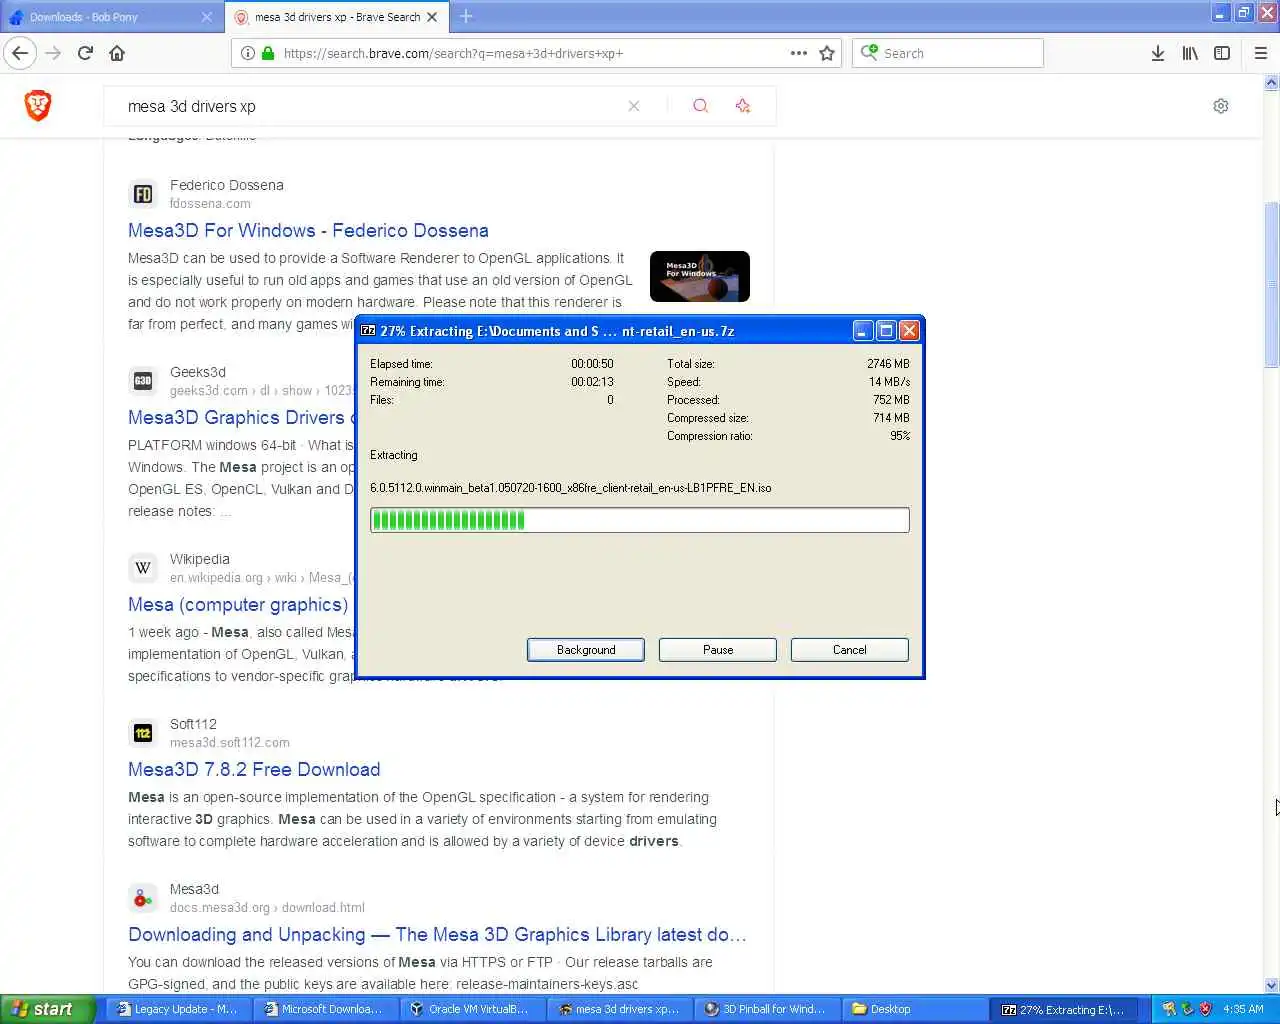
Task: Open page actions three-dot menu in address bar
Action: click(798, 53)
